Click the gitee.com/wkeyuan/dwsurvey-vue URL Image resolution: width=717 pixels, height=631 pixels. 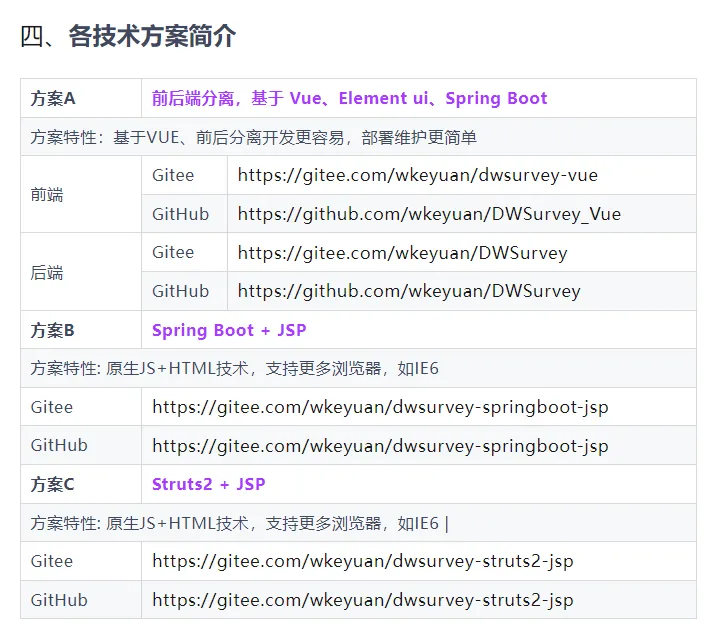tap(417, 175)
